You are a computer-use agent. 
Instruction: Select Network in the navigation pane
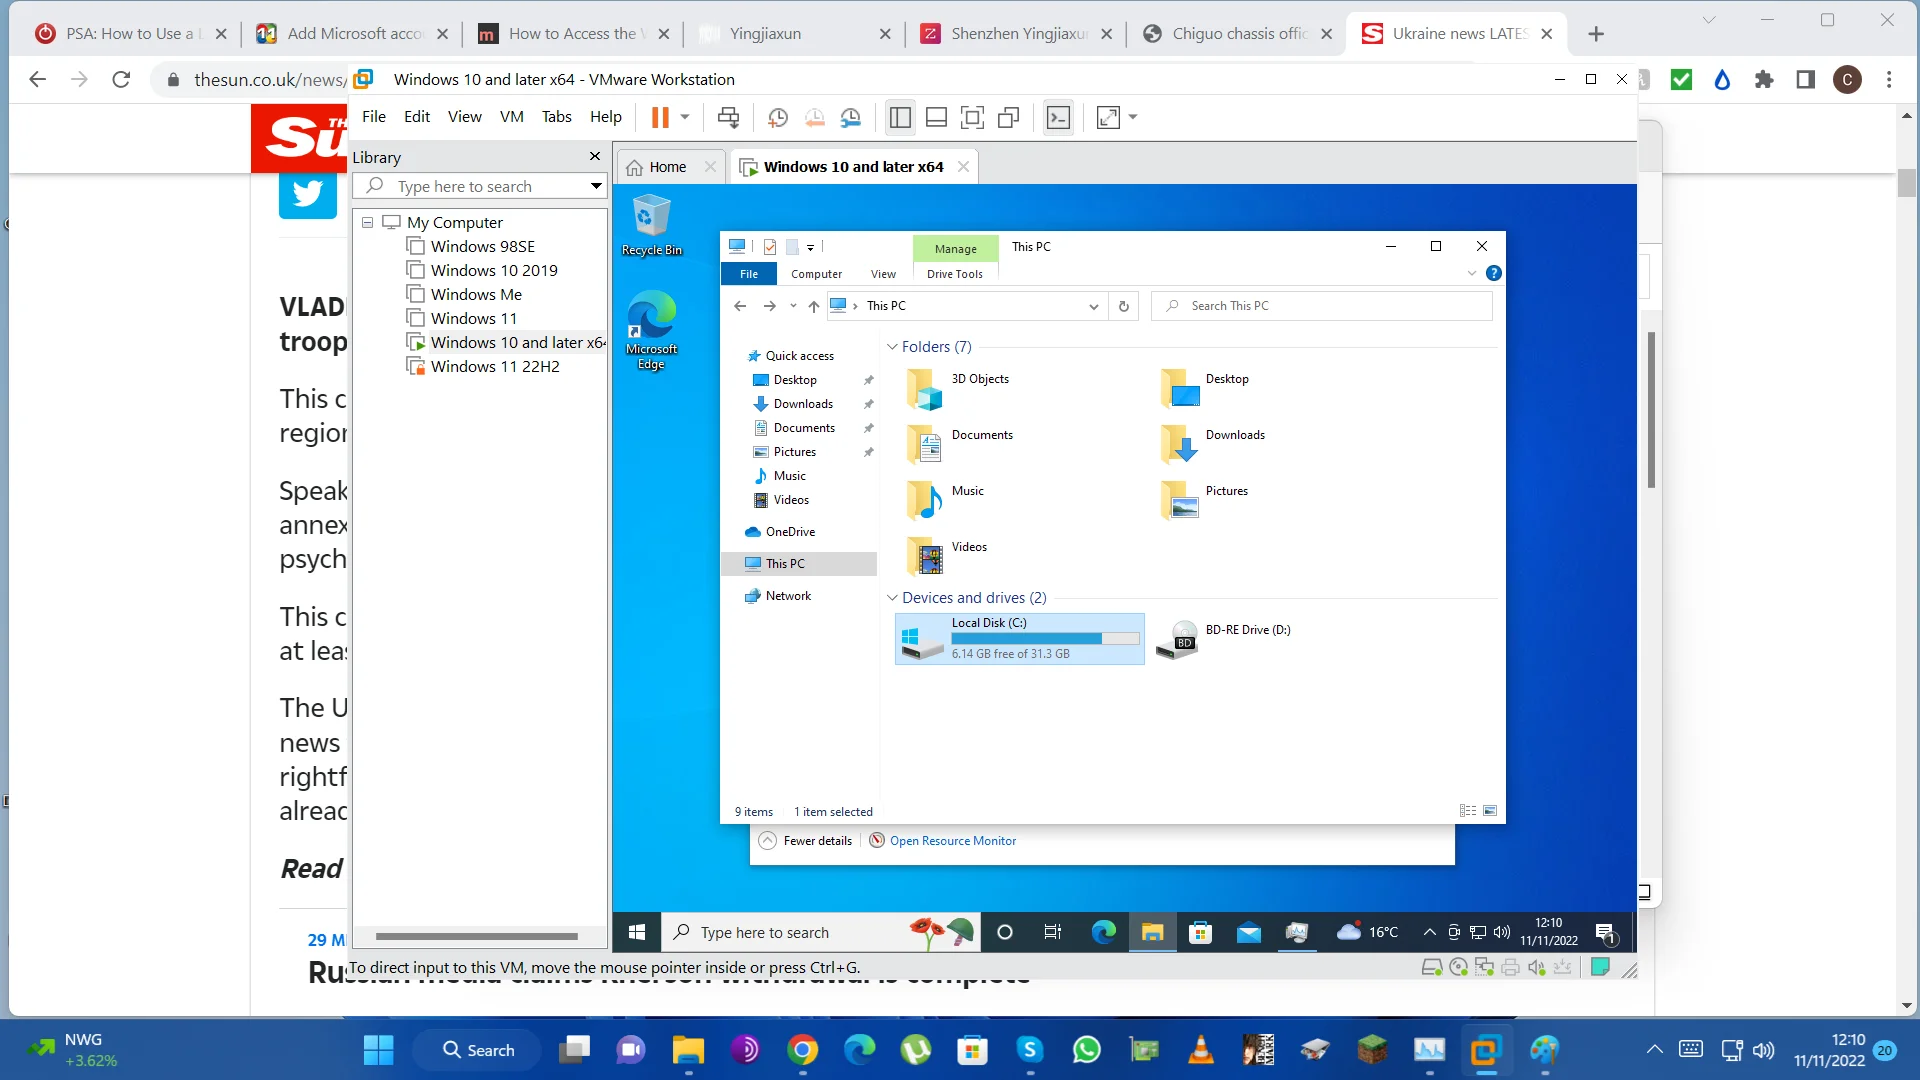pos(788,596)
